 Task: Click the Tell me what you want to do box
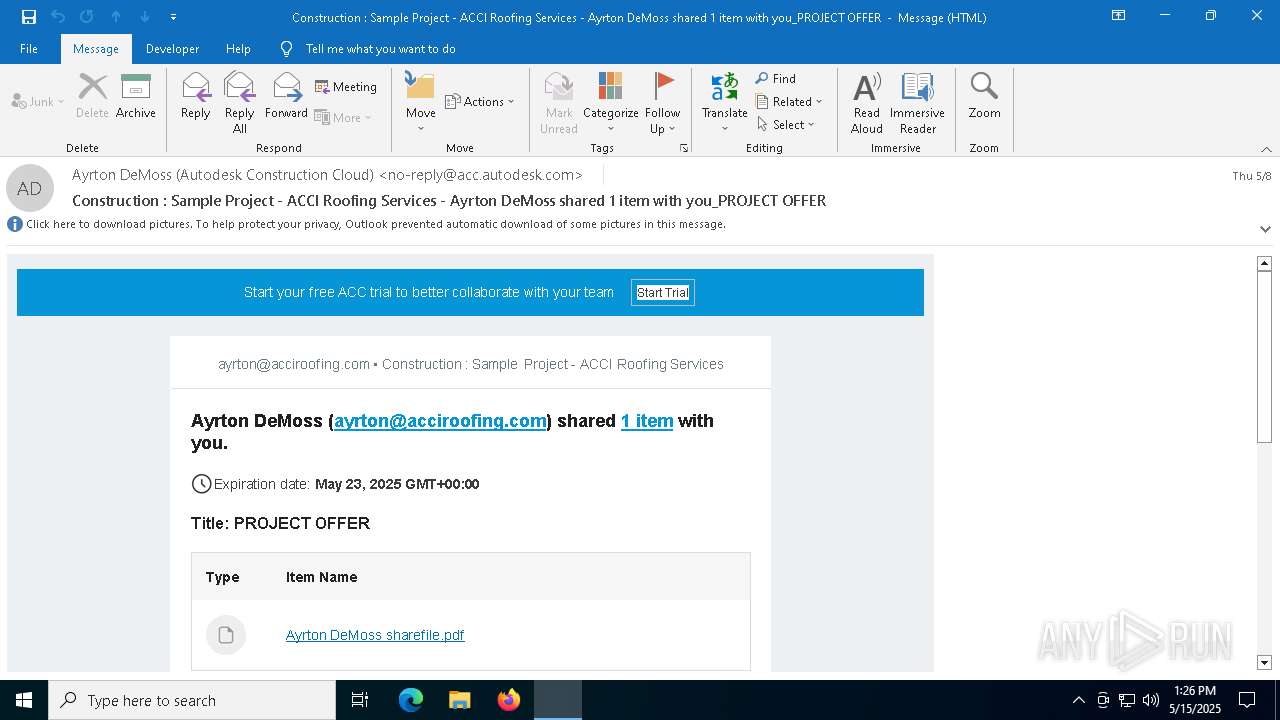tap(380, 49)
